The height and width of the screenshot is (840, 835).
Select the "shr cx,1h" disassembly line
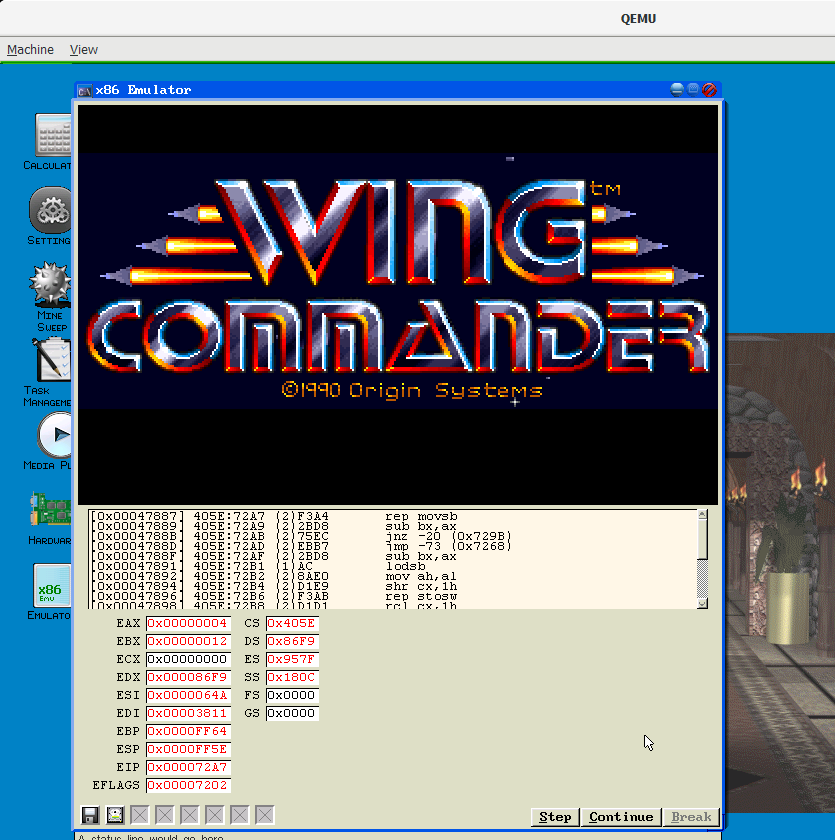point(393,587)
